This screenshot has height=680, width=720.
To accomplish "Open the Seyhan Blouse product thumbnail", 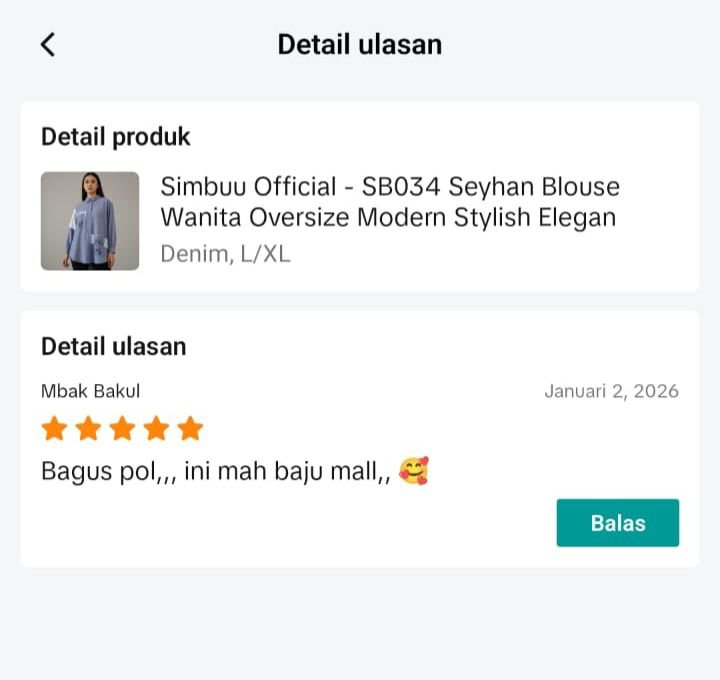I will pos(90,221).
